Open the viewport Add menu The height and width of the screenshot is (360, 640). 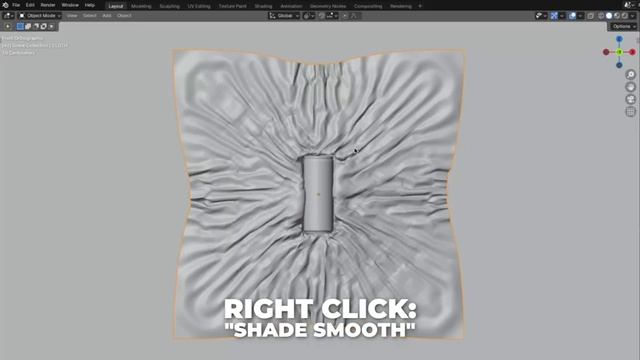point(107,16)
